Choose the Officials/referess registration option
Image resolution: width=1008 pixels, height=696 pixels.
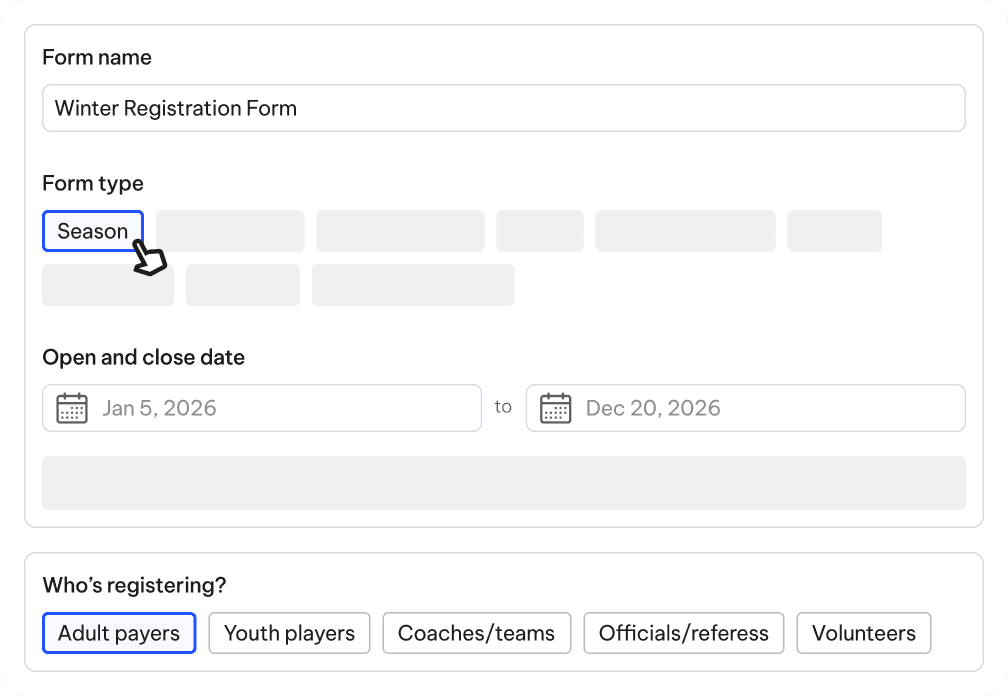[x=683, y=633]
